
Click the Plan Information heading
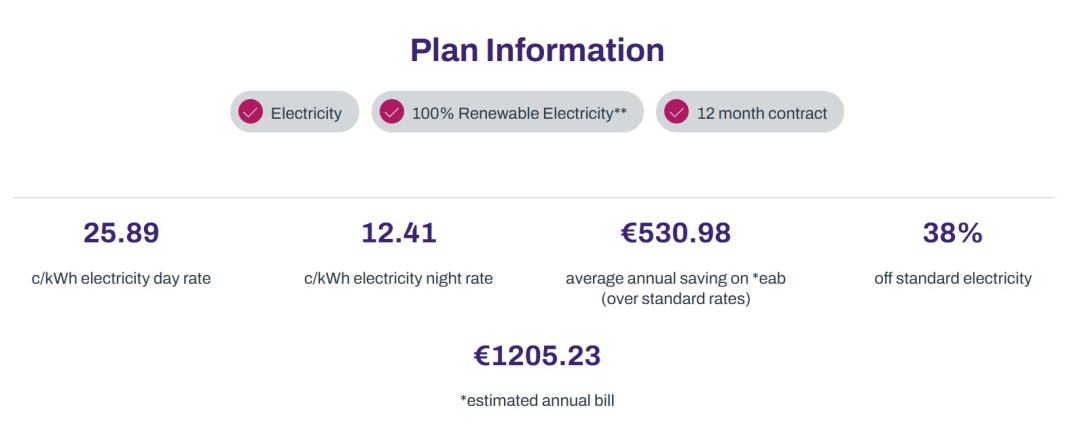click(537, 50)
